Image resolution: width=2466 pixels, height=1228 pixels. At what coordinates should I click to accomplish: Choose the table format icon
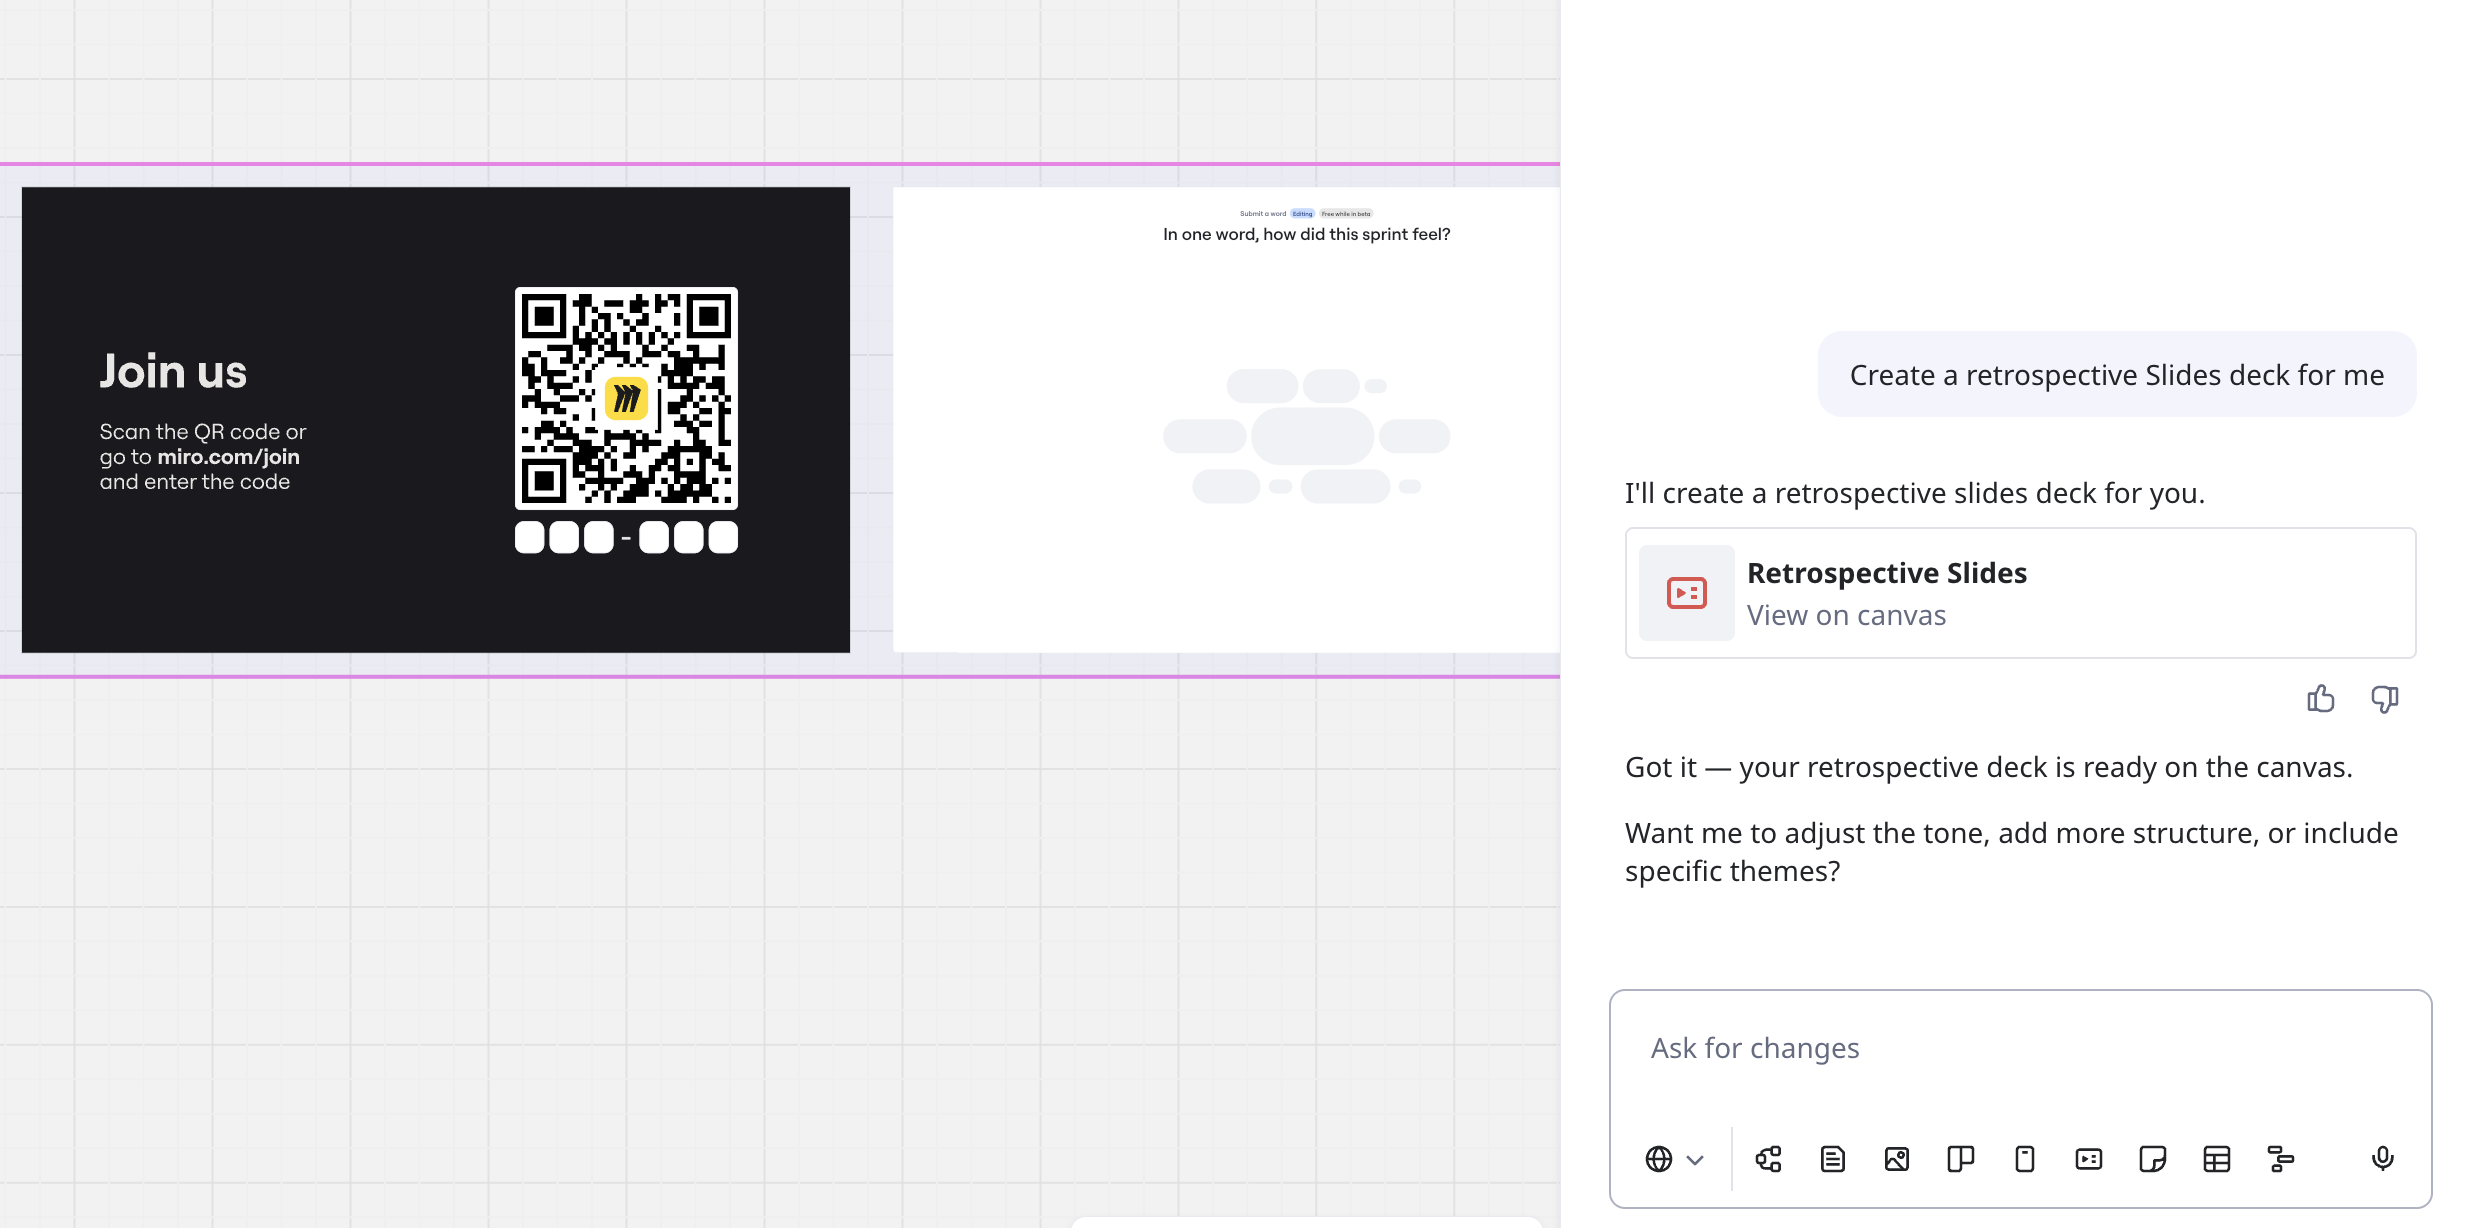[2216, 1159]
